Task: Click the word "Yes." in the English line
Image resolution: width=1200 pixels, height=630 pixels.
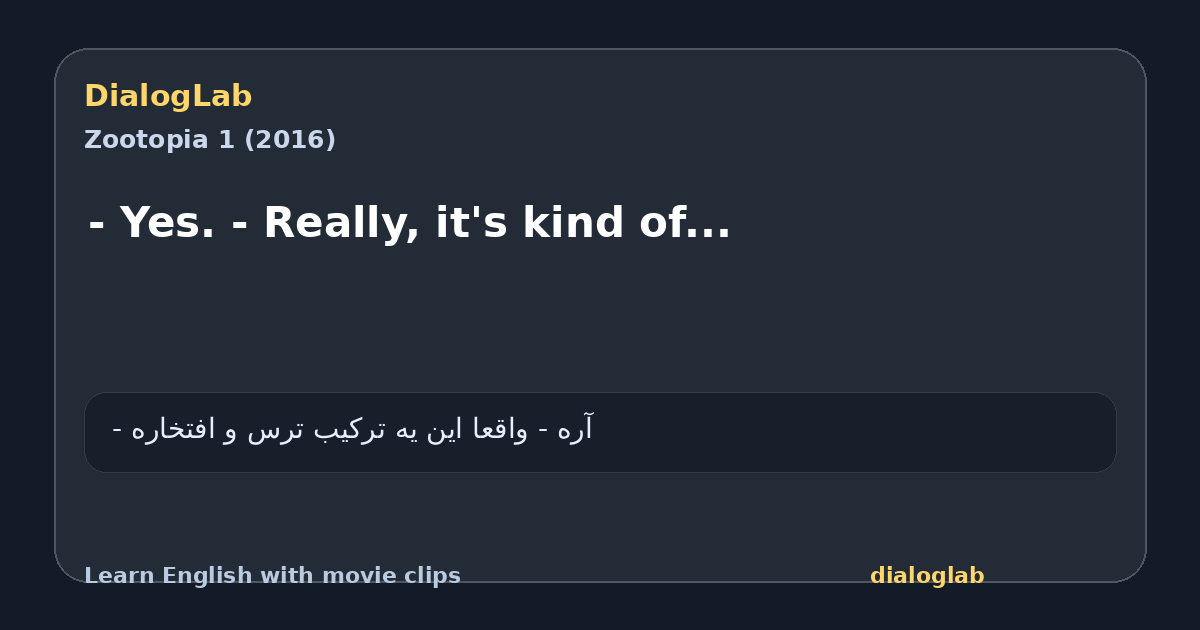Action: tap(166, 223)
